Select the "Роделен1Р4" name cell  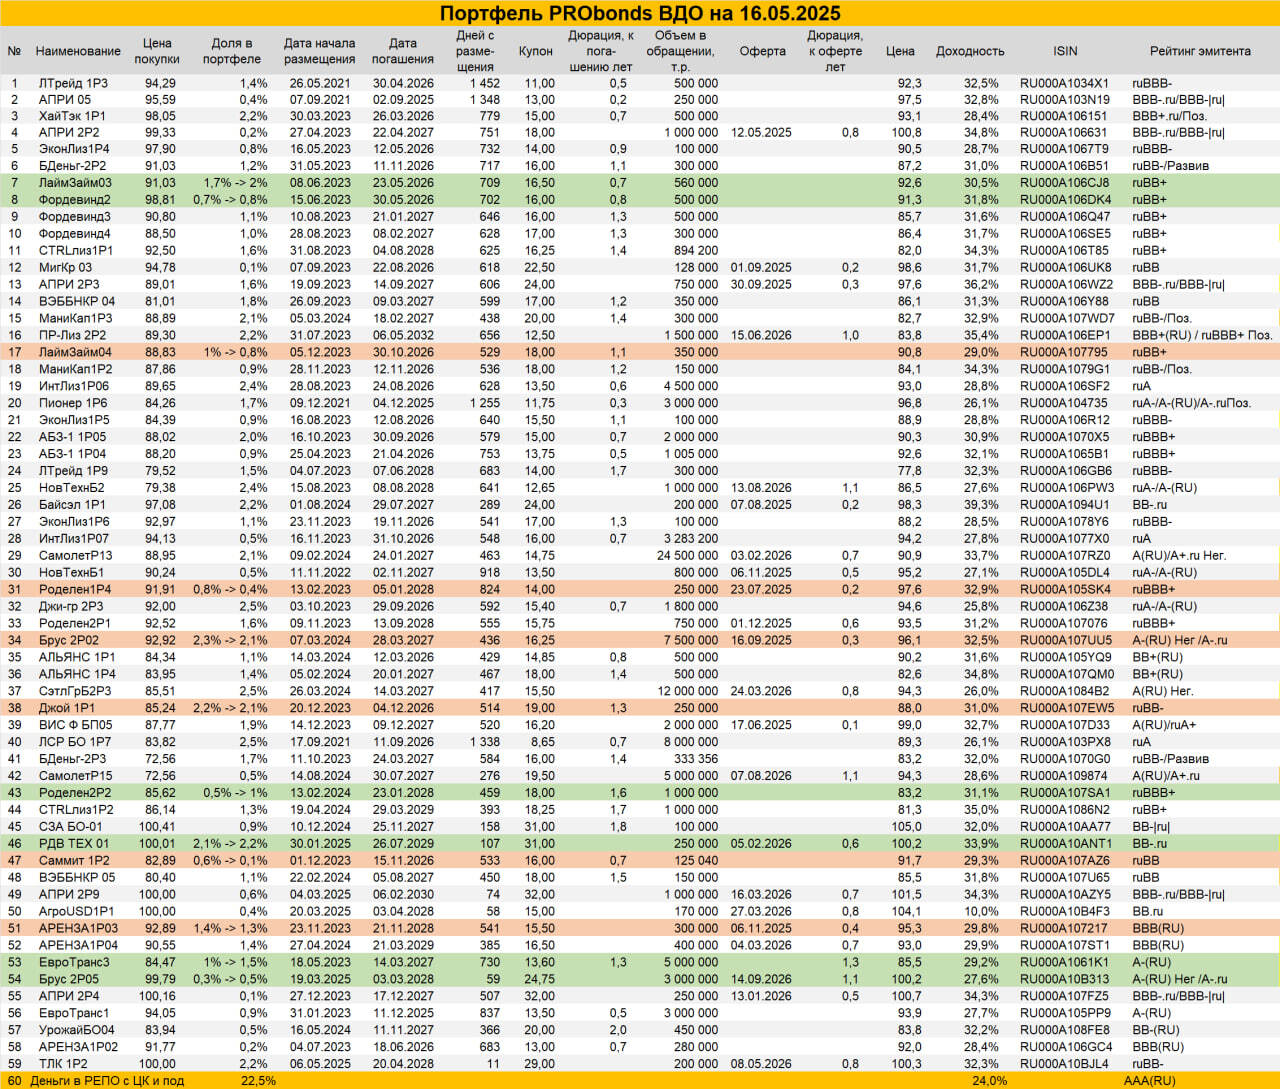click(75, 590)
